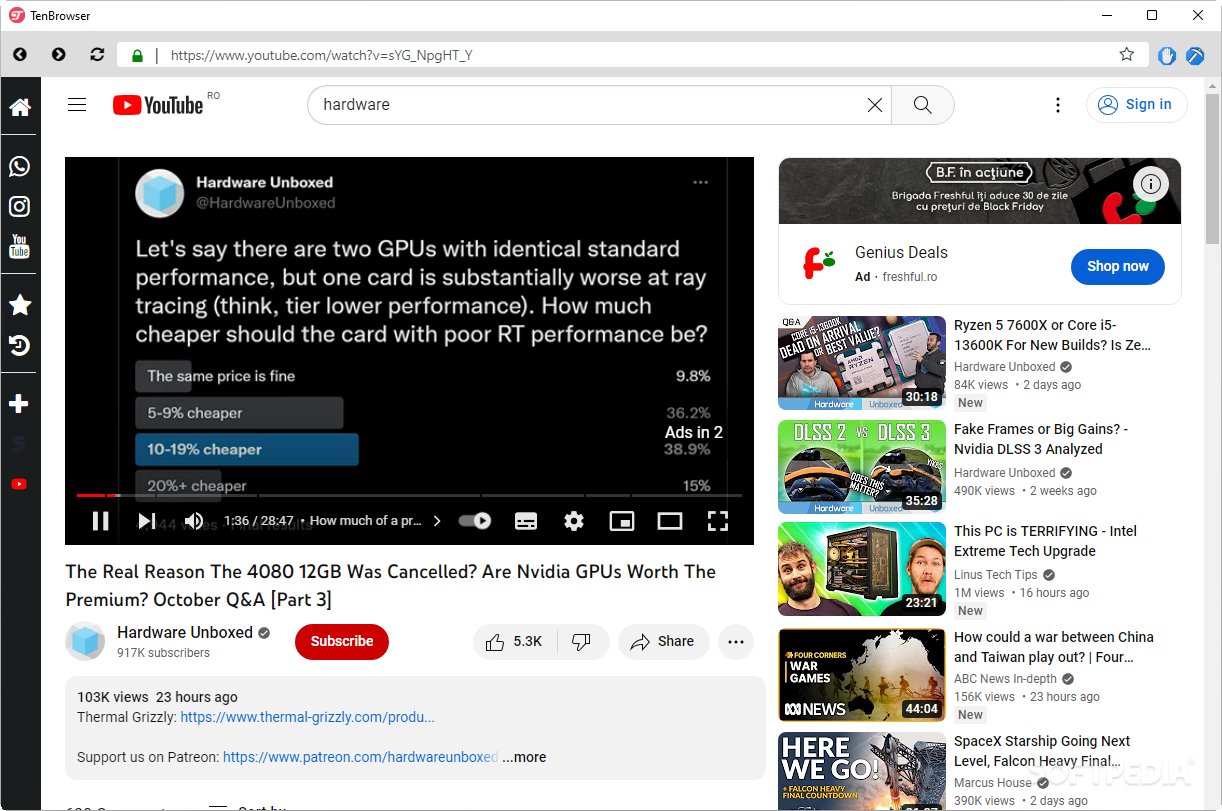1222x811 pixels.
Task: Go back with the browser back arrow
Action: [20, 54]
